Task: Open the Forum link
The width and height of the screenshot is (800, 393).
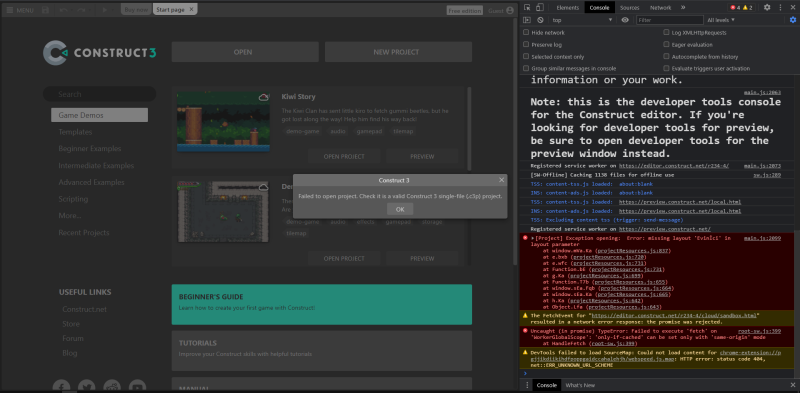Action: point(73,338)
